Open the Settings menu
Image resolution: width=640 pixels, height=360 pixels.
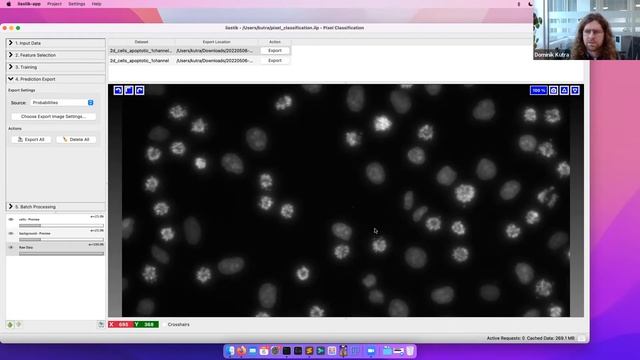click(x=77, y=4)
